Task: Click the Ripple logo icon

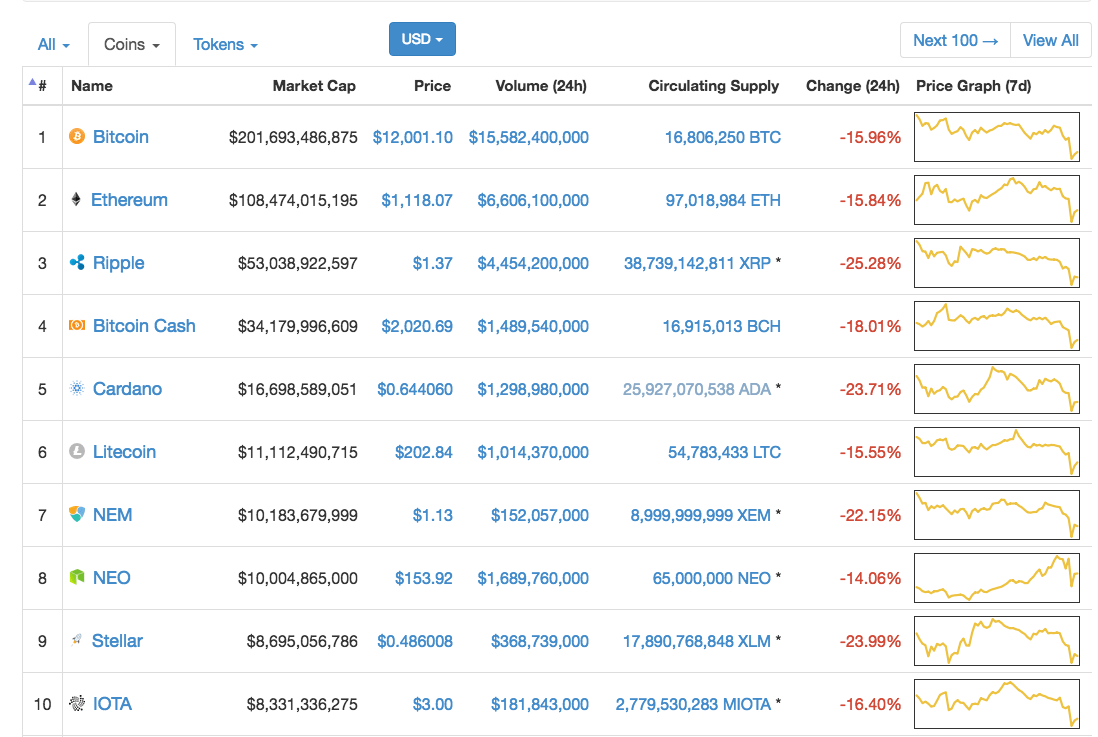Action: pyautogui.click(x=77, y=263)
